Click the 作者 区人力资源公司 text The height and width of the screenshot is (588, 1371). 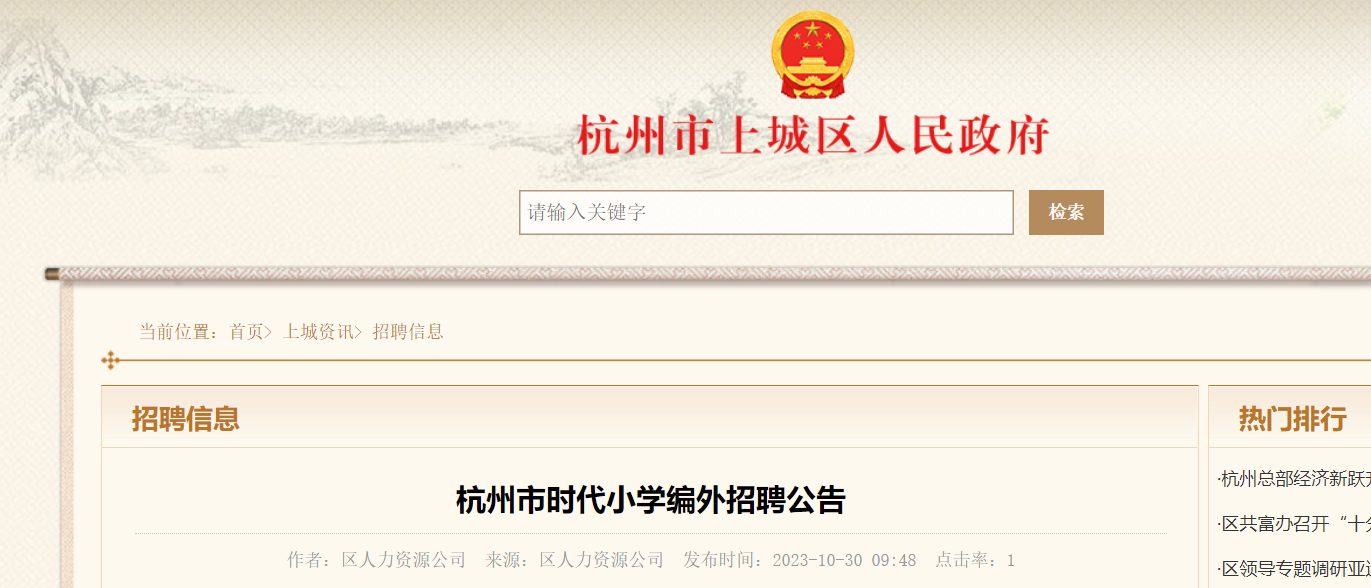pos(377,560)
